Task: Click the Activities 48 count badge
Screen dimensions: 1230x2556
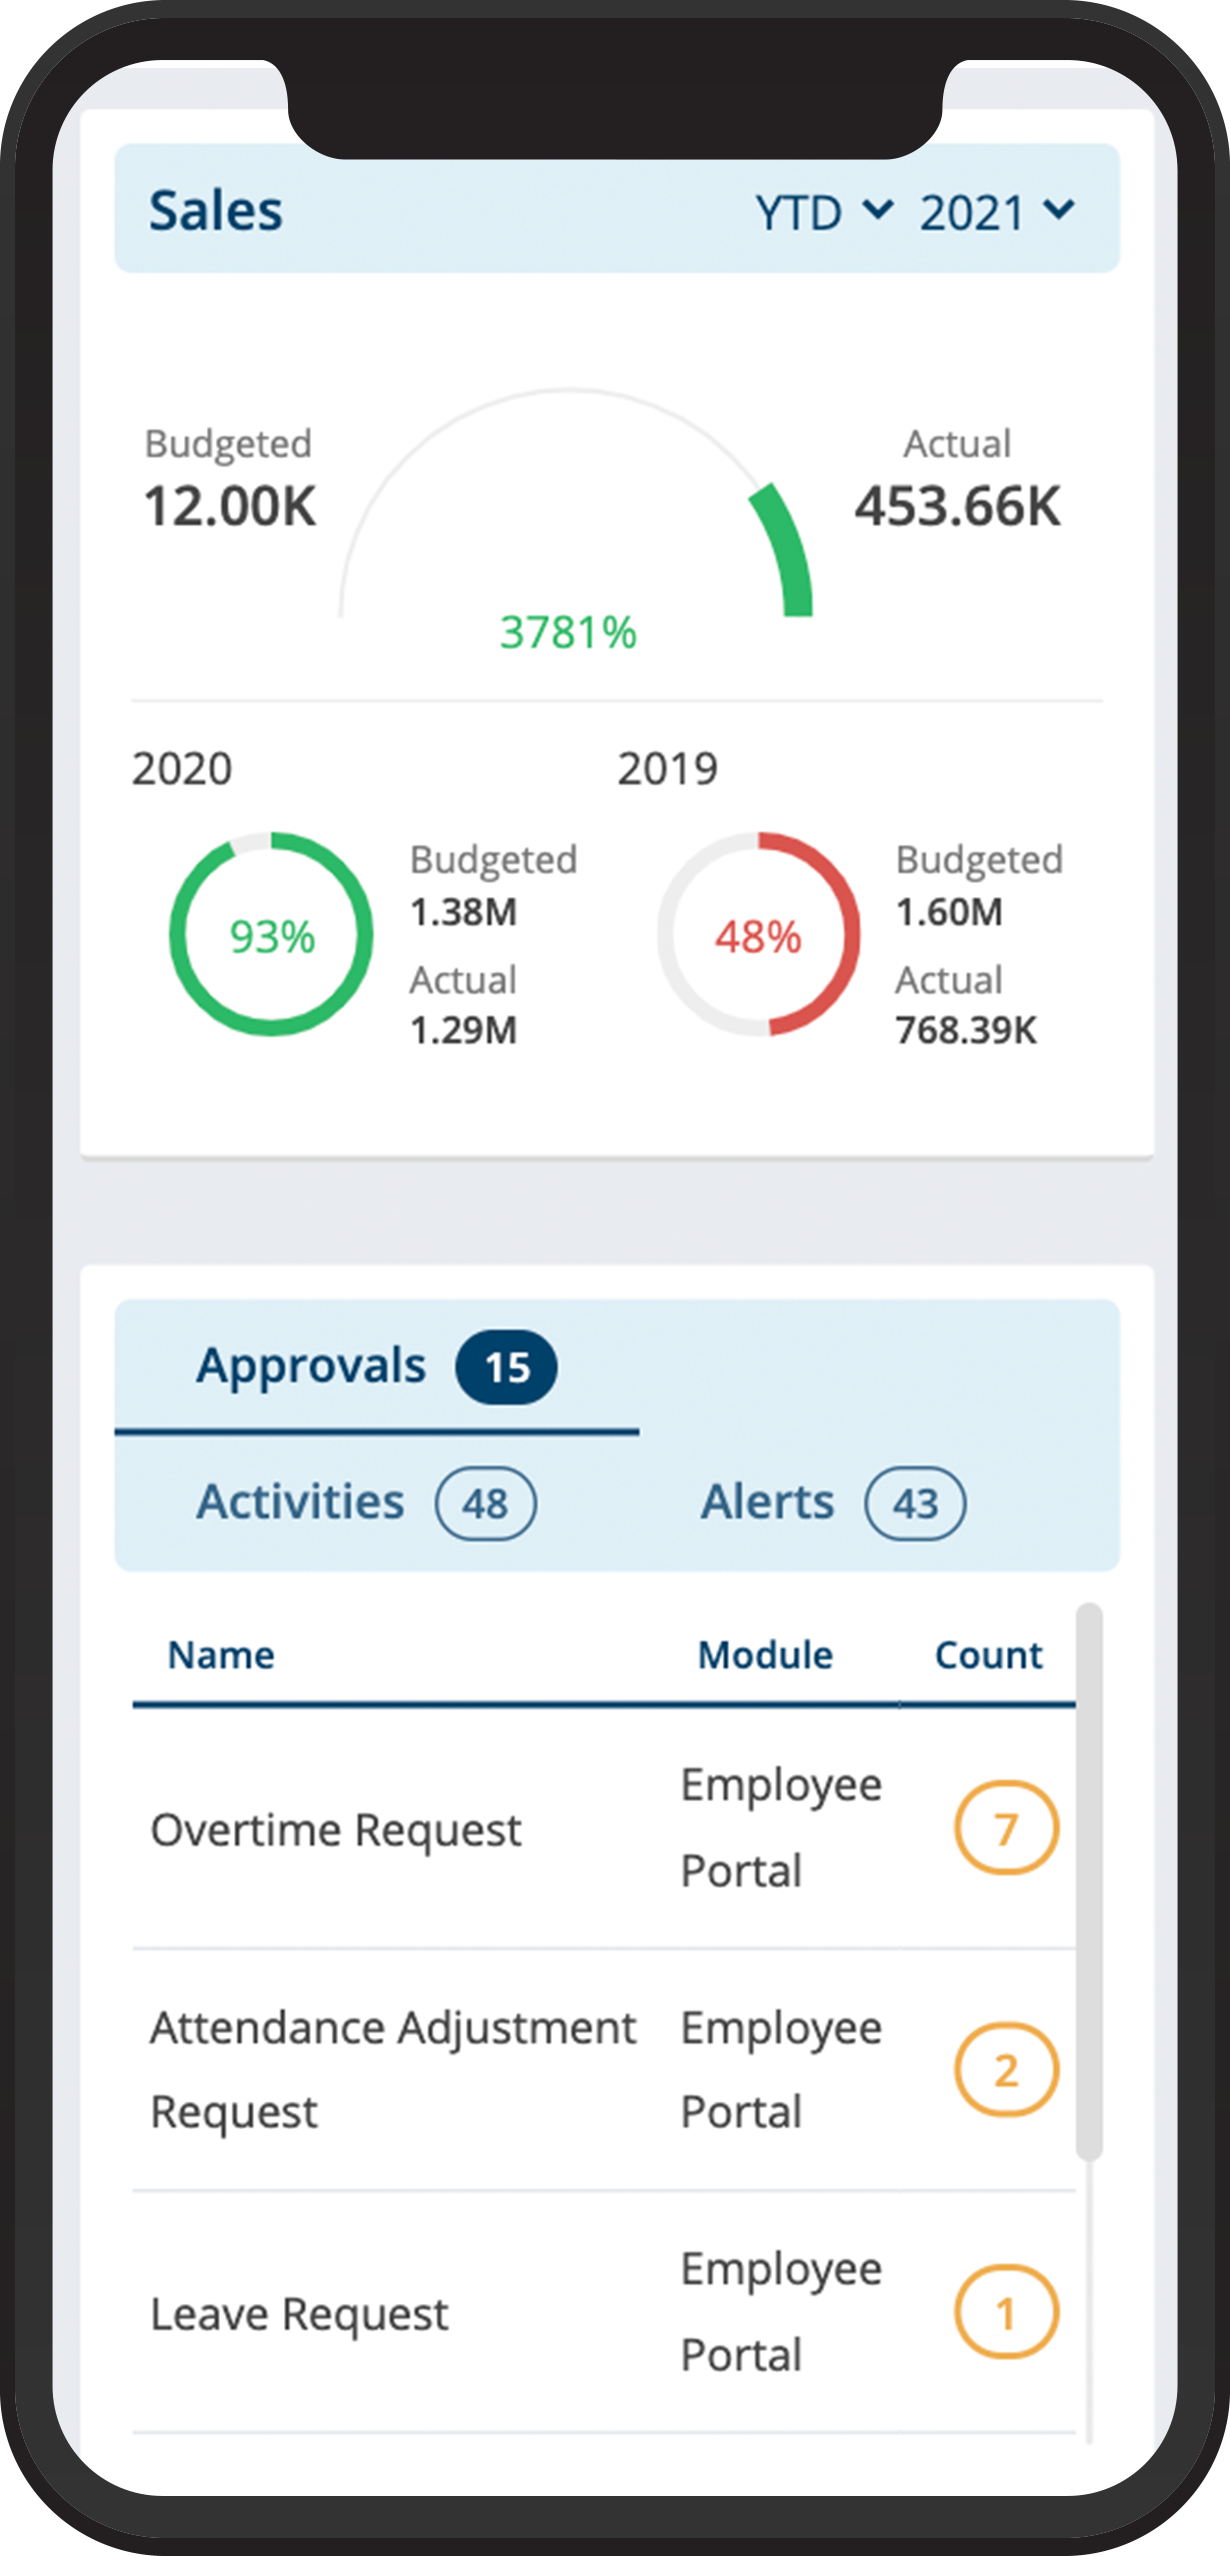Action: click(485, 1503)
